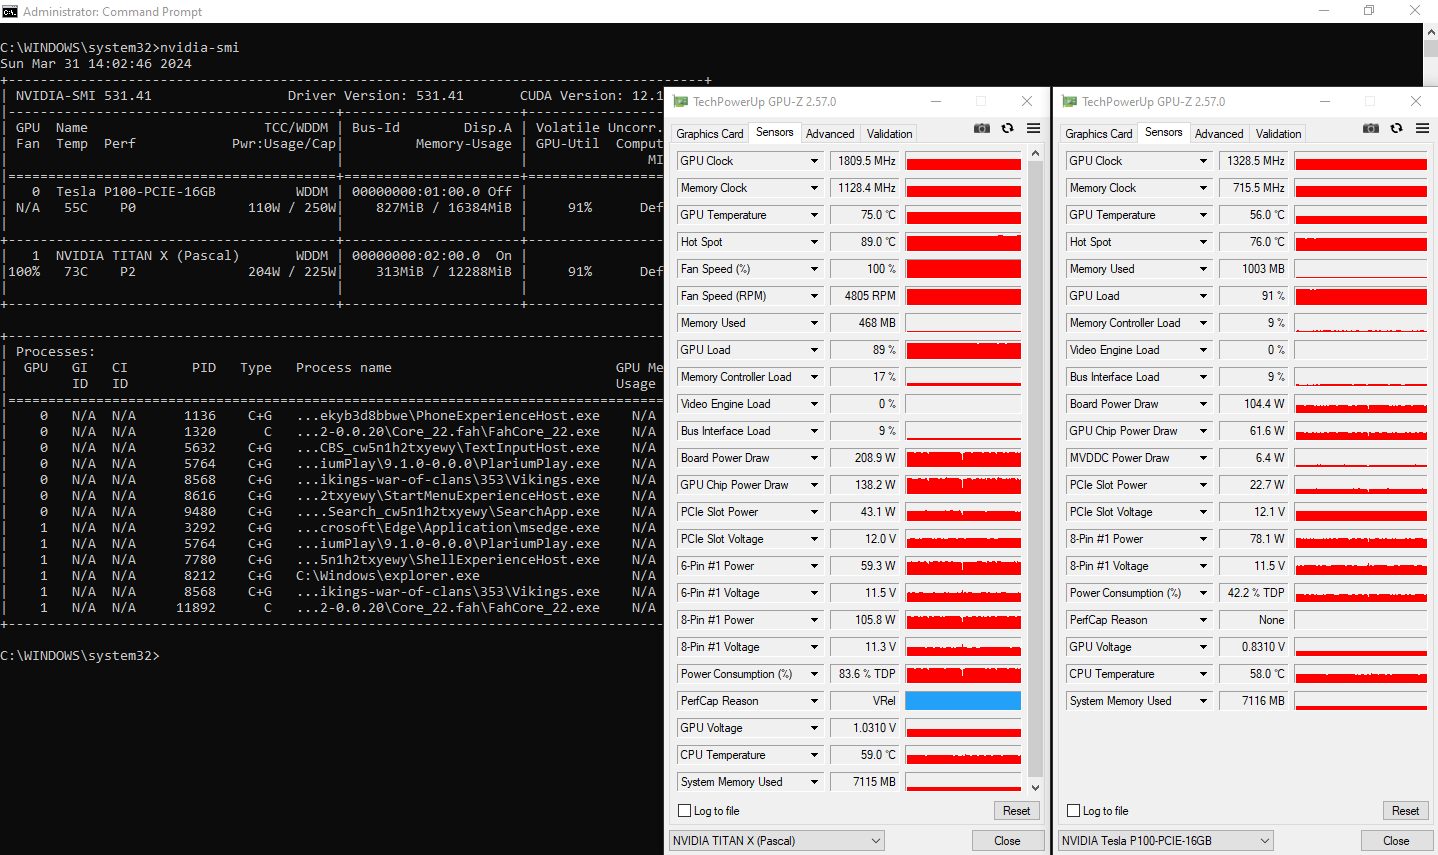The image size is (1438, 855).
Task: Click the refresh icon in Tesla P100 GPU-Z window
Action: (1396, 128)
